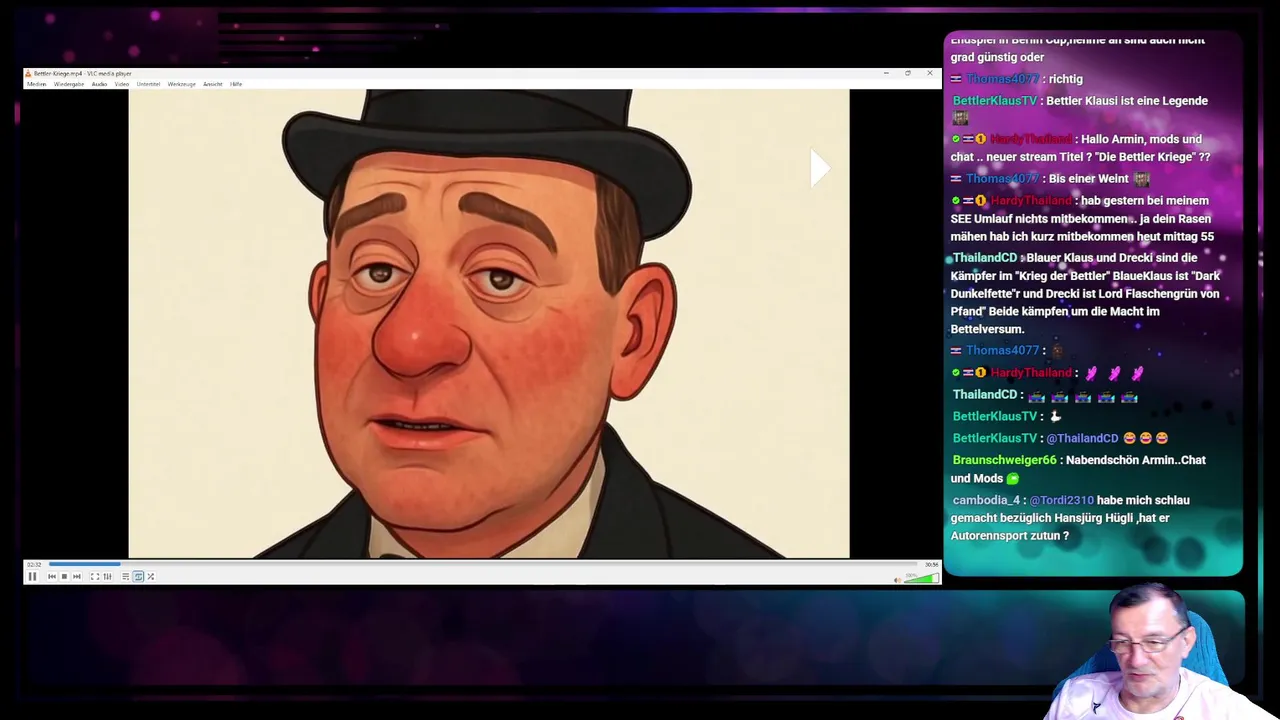
Task: Click chat username Braunschweiger66
Action: click(1004, 460)
